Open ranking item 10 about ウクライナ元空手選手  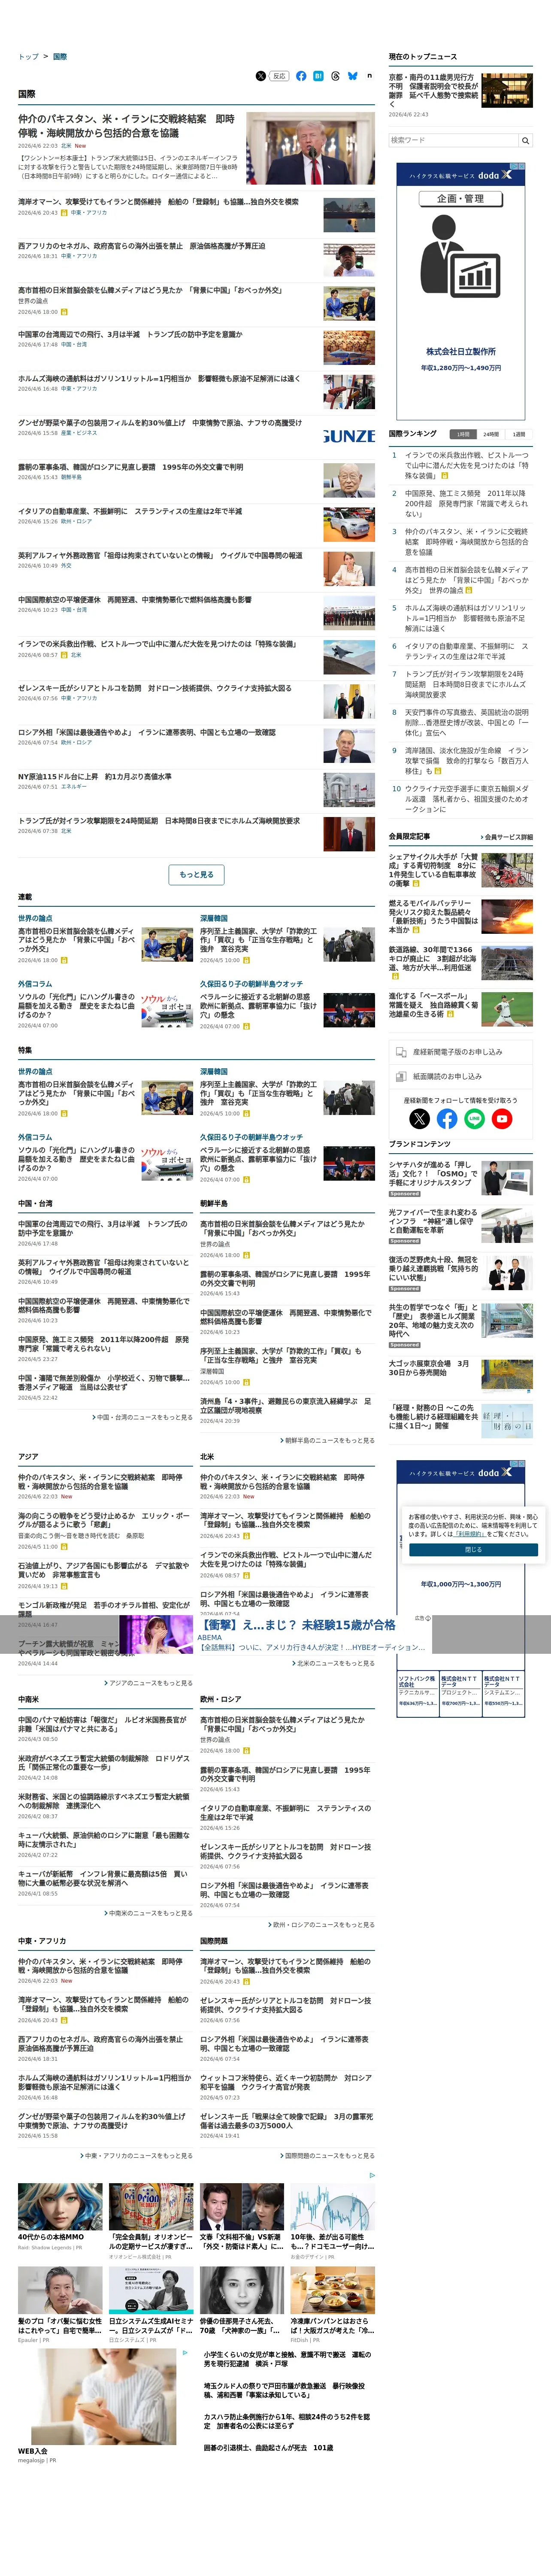(467, 799)
